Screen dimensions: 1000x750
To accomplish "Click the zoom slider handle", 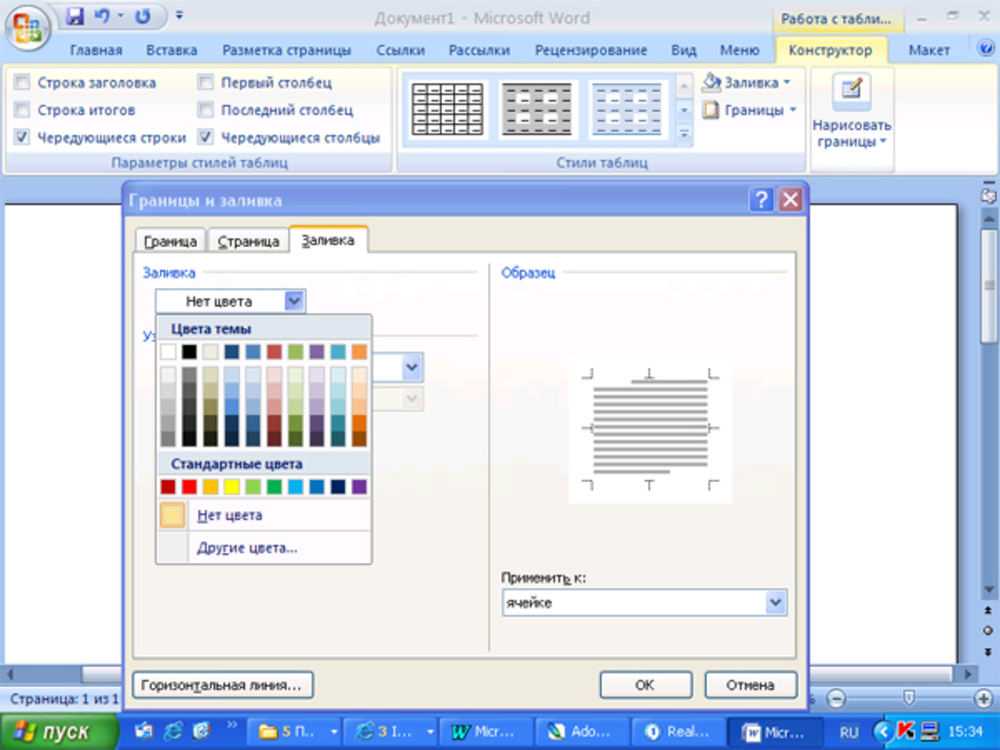I will pos(909,698).
